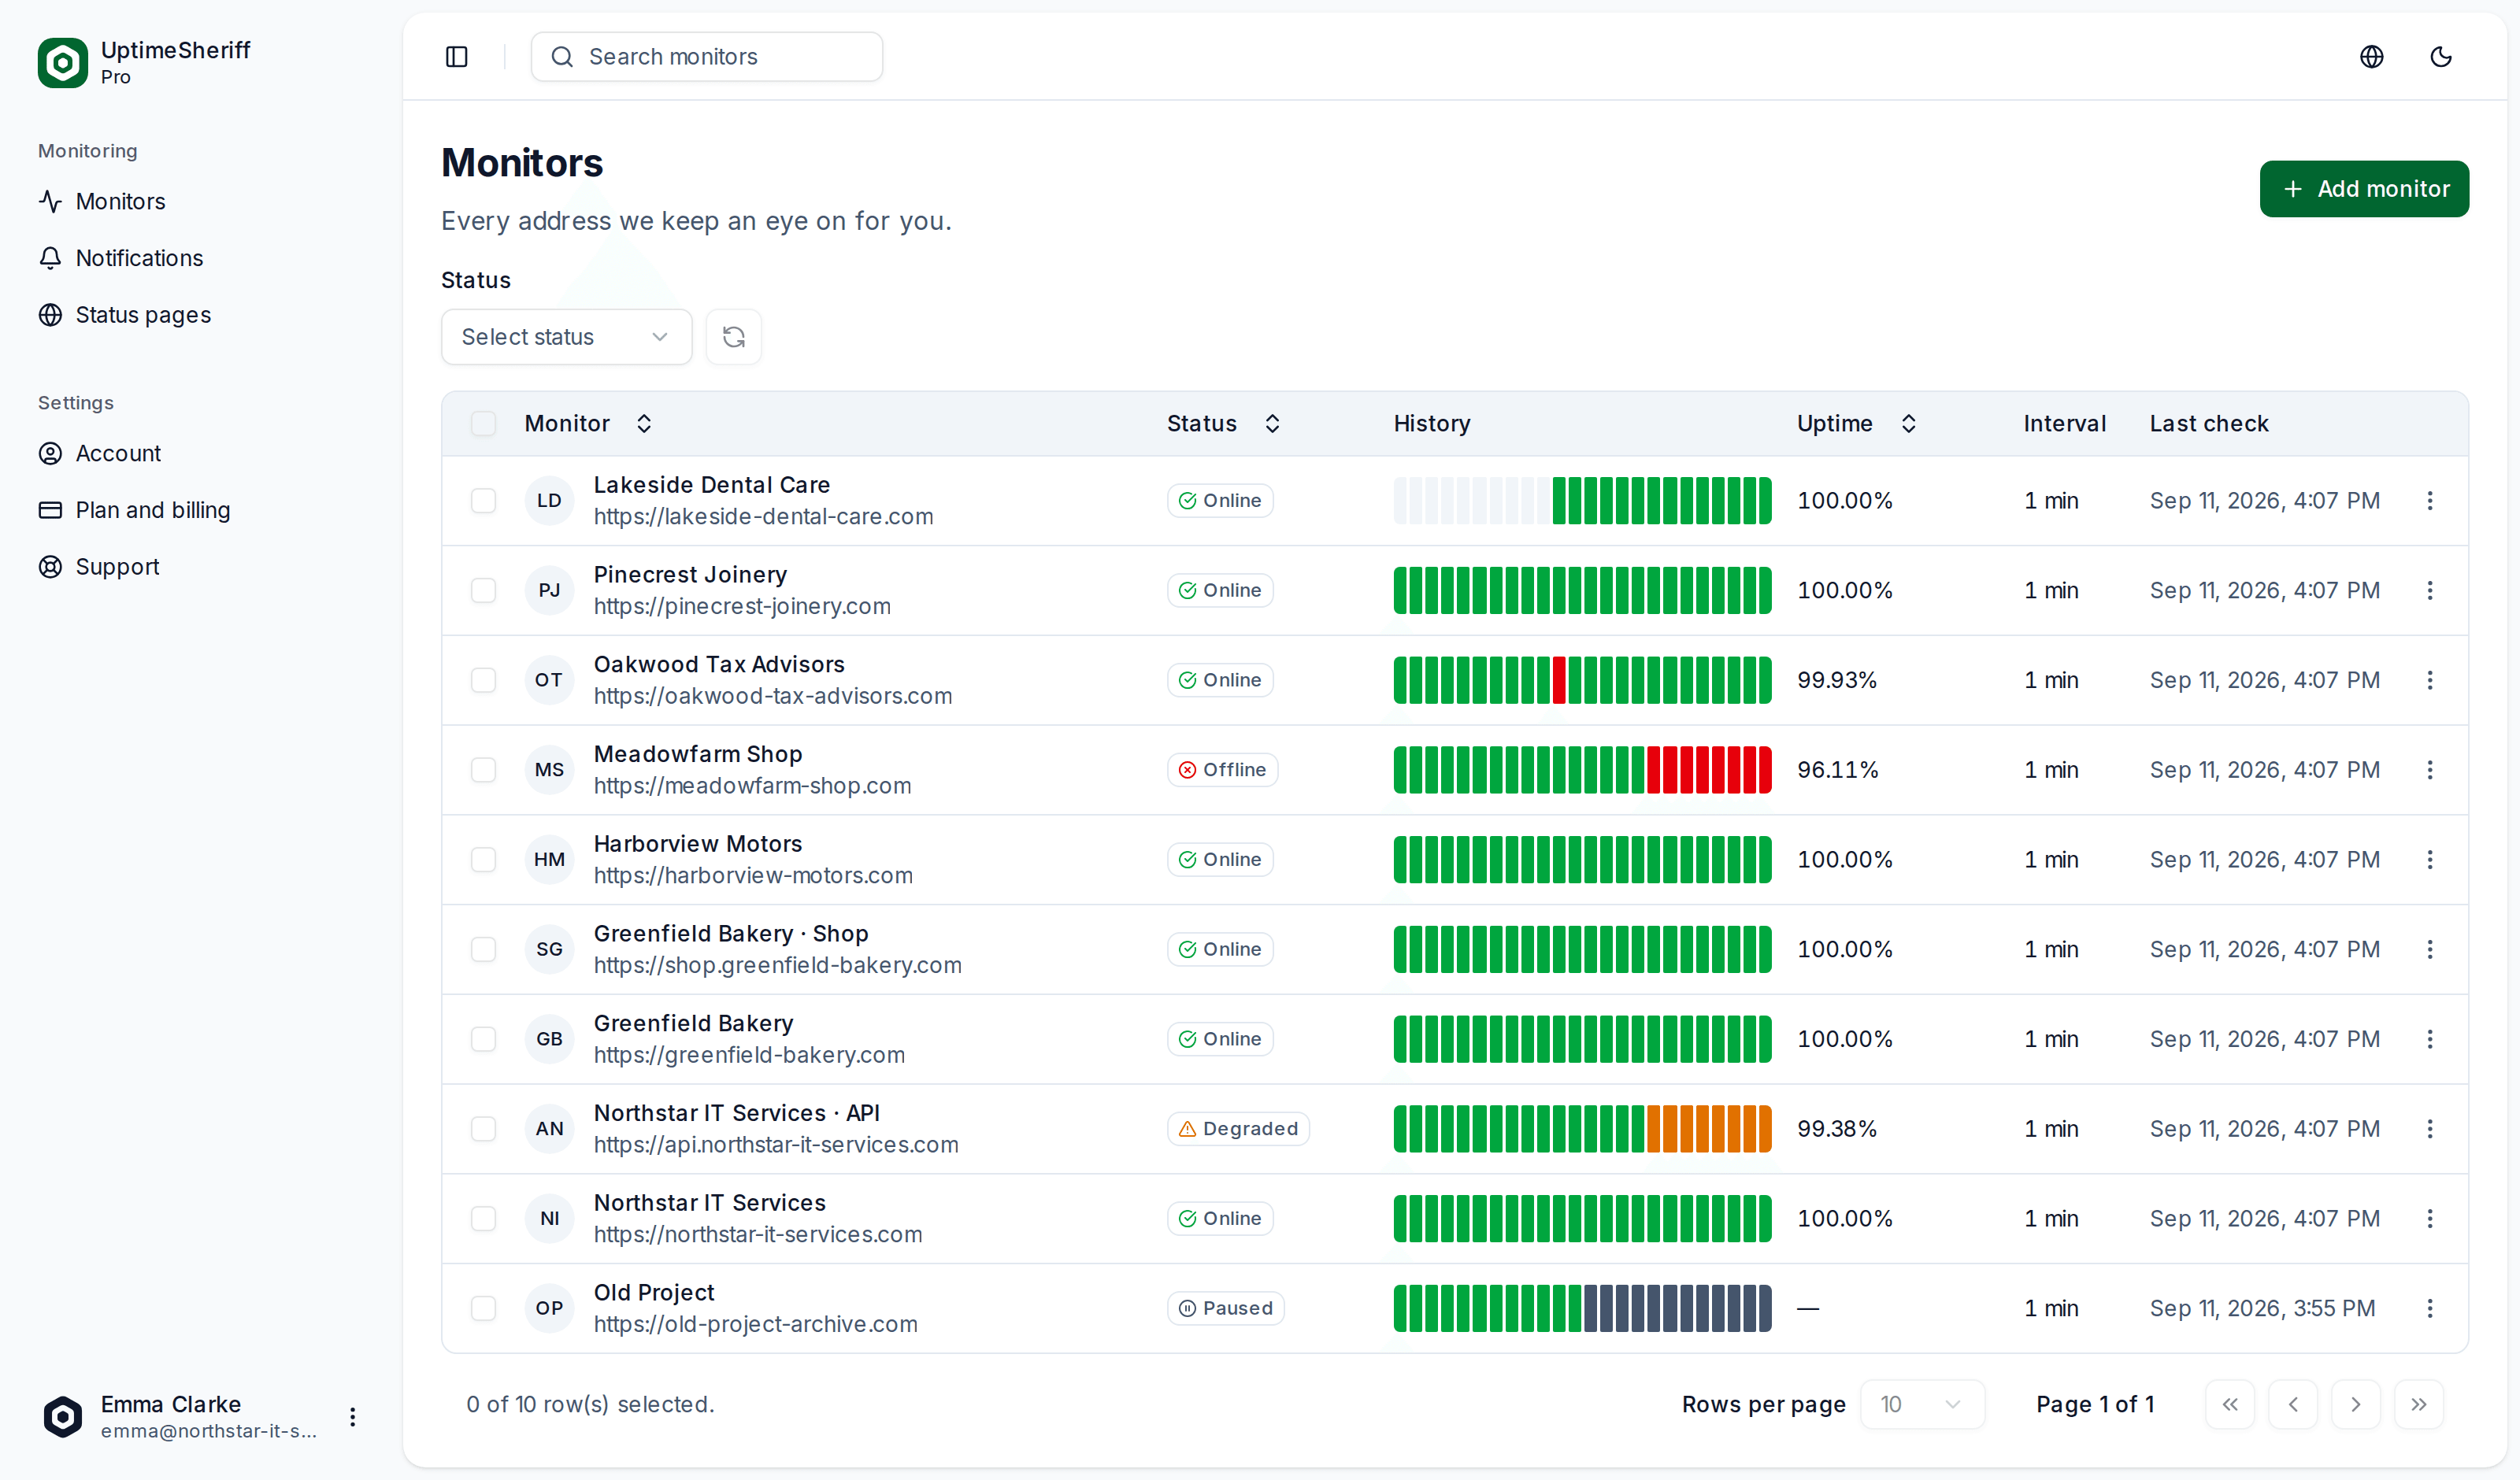Sort by Status column
Viewport: 2520px width, 1480px height.
1223,423
